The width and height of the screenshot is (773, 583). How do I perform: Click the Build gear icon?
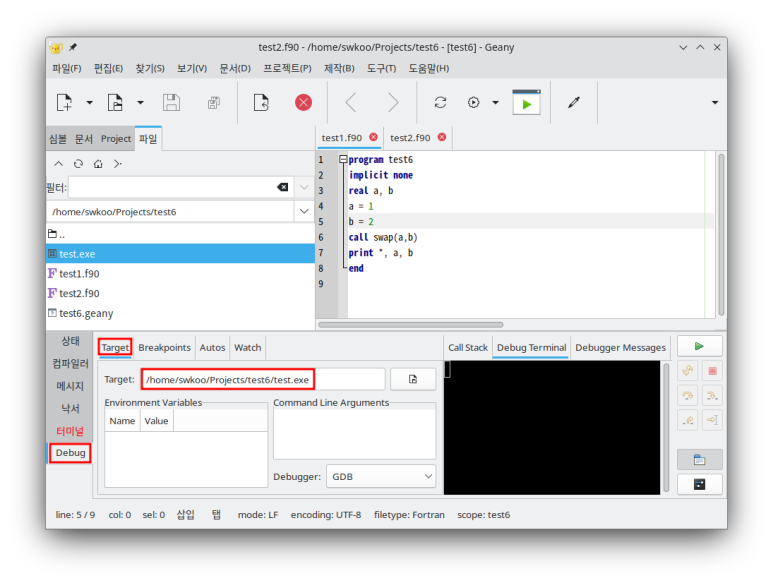(x=473, y=103)
